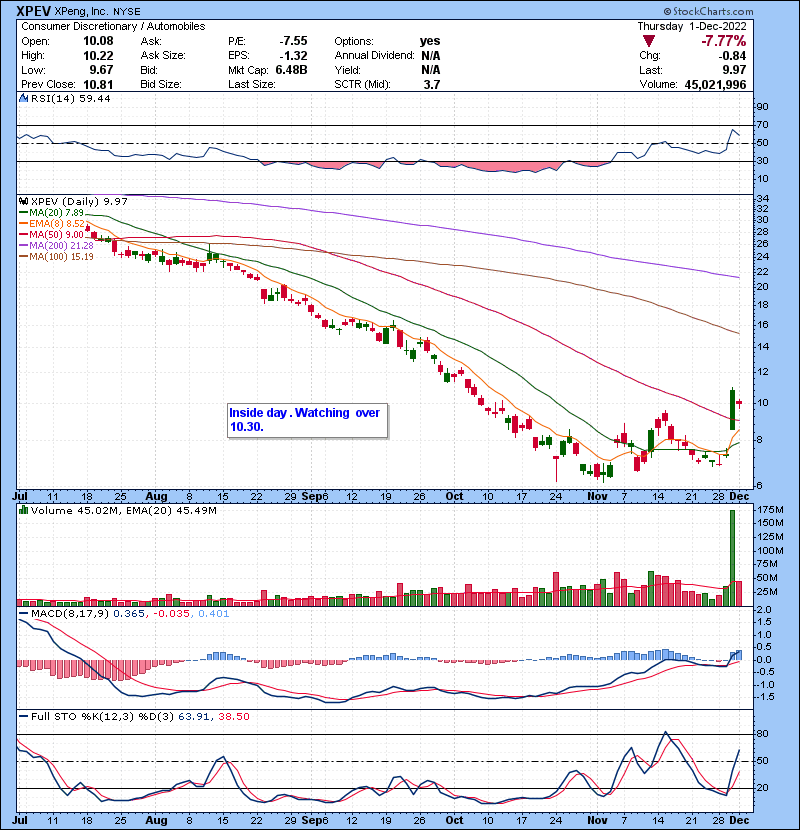Click the red down-triangle next to -7.77%
The image size is (800, 830).
tap(648, 41)
